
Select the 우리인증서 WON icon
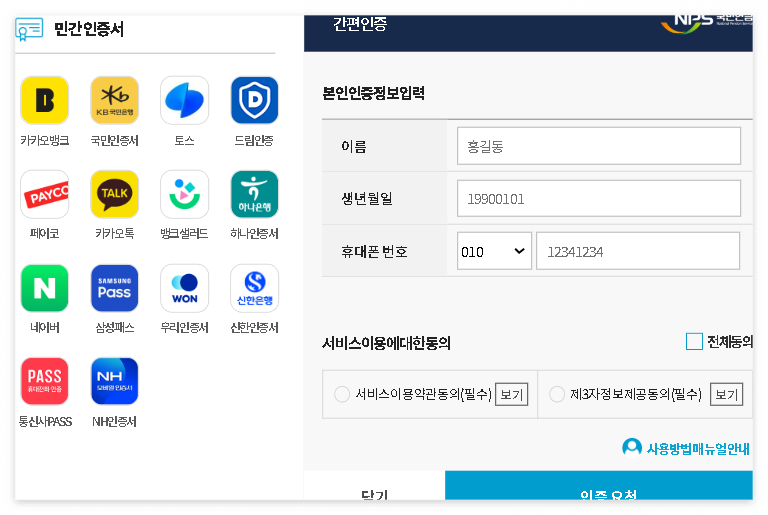(x=185, y=288)
